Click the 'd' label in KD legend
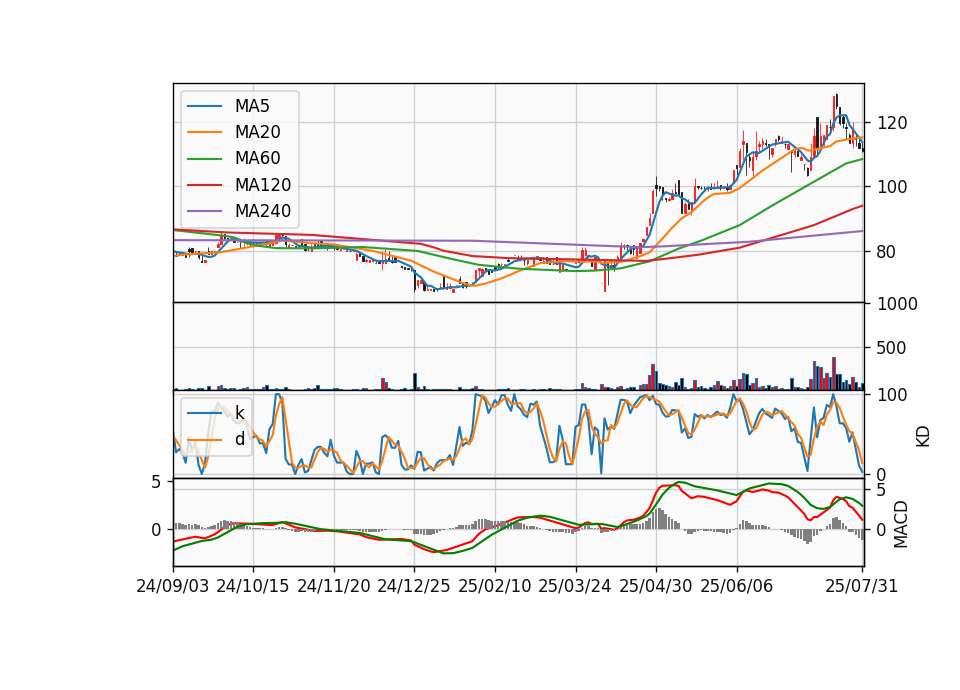The height and width of the screenshot is (690, 960). (240, 439)
